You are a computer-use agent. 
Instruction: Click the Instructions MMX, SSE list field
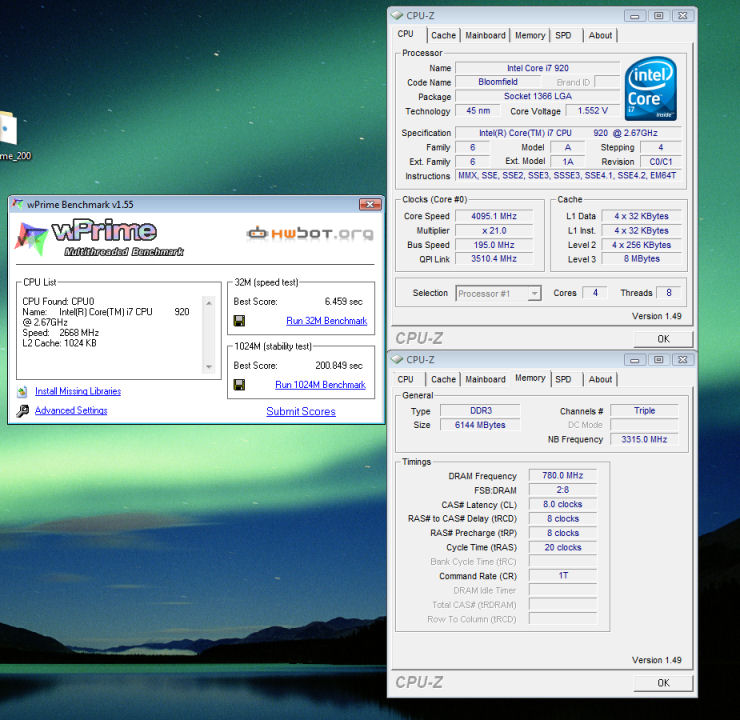(568, 176)
